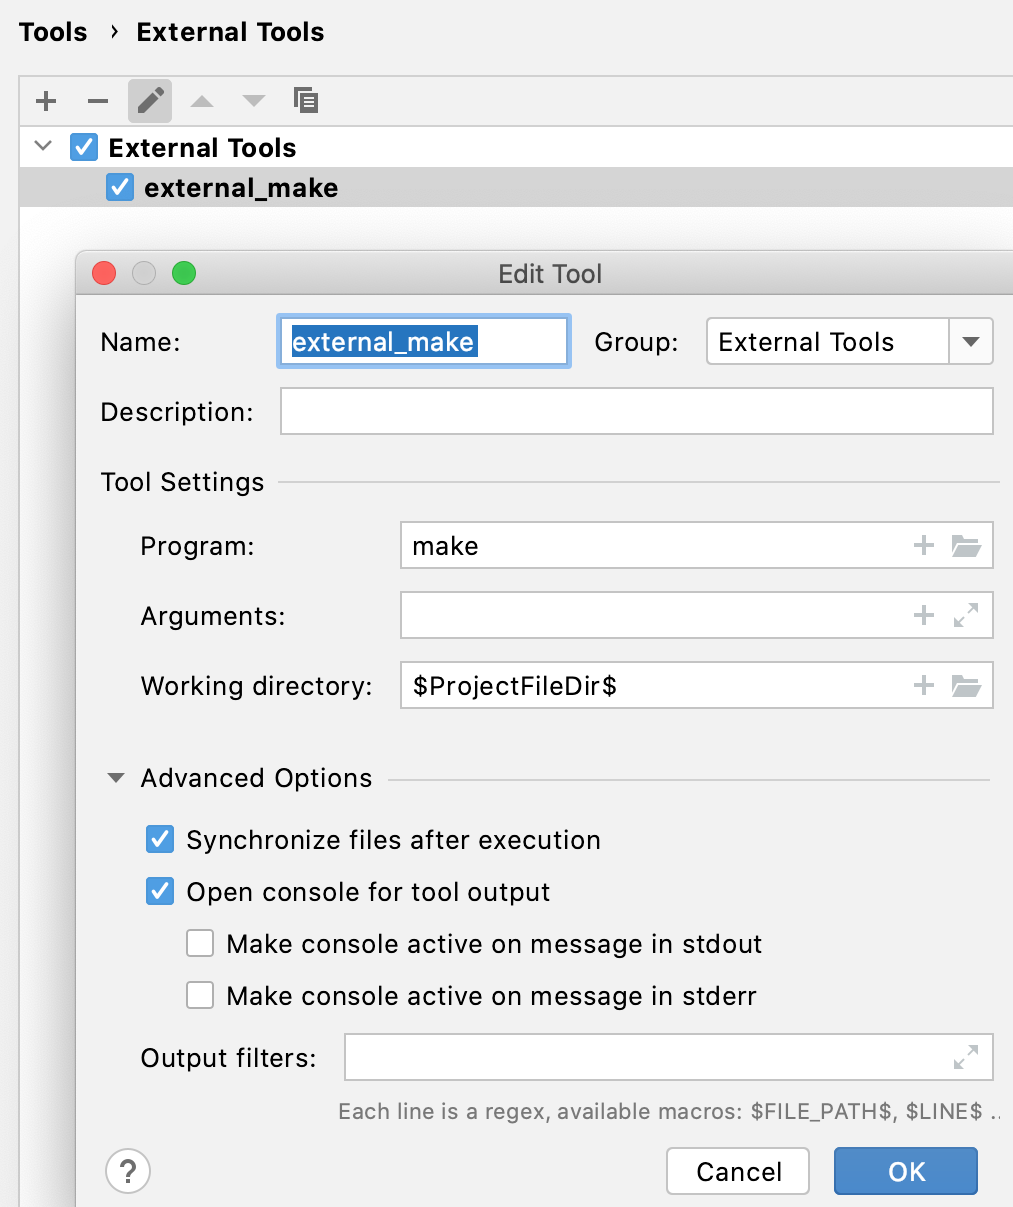Confirm changes with the OK button
The width and height of the screenshot is (1013, 1207).
point(905,1170)
